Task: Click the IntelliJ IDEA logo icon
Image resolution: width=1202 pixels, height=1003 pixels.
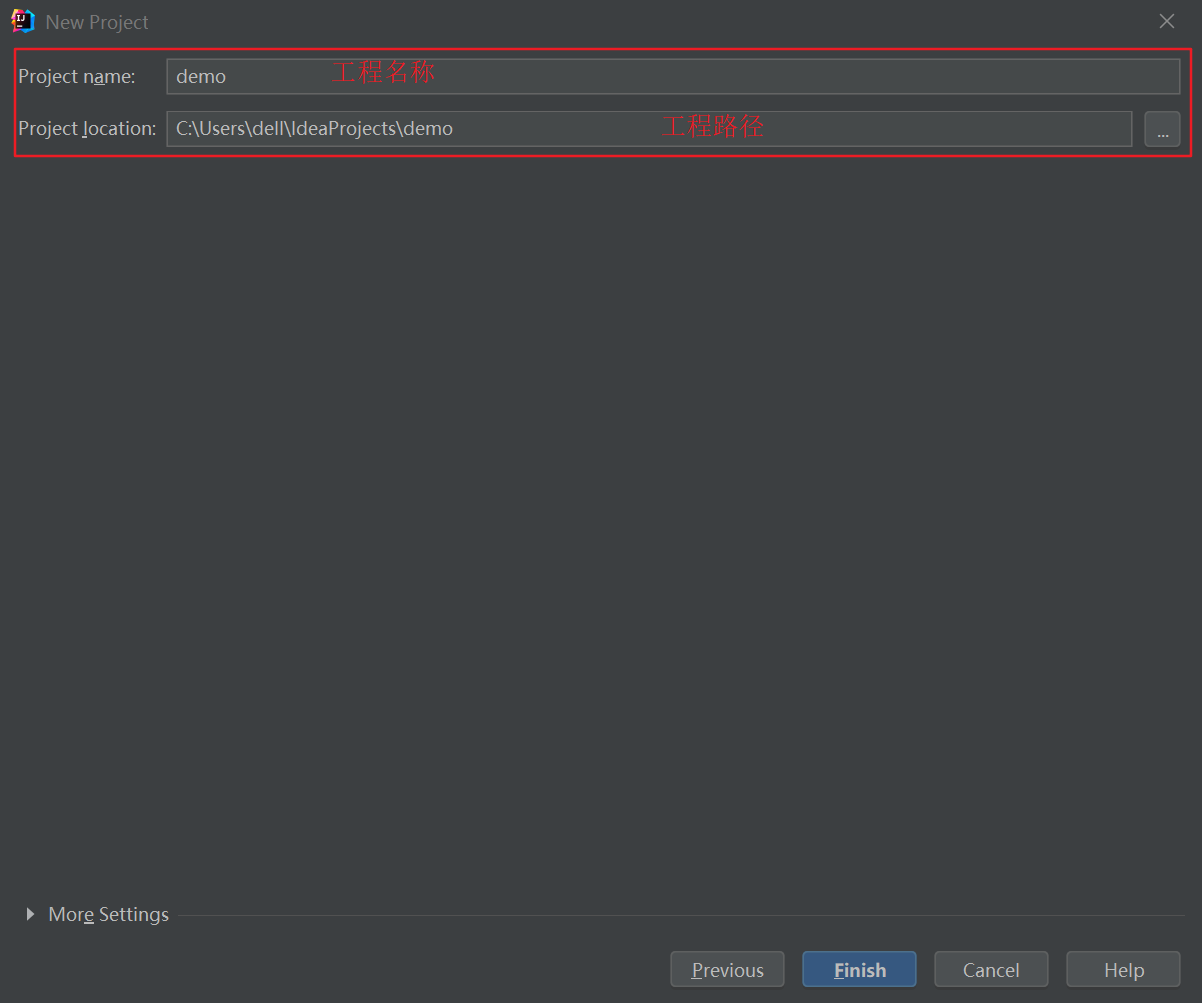Action: tap(22, 21)
